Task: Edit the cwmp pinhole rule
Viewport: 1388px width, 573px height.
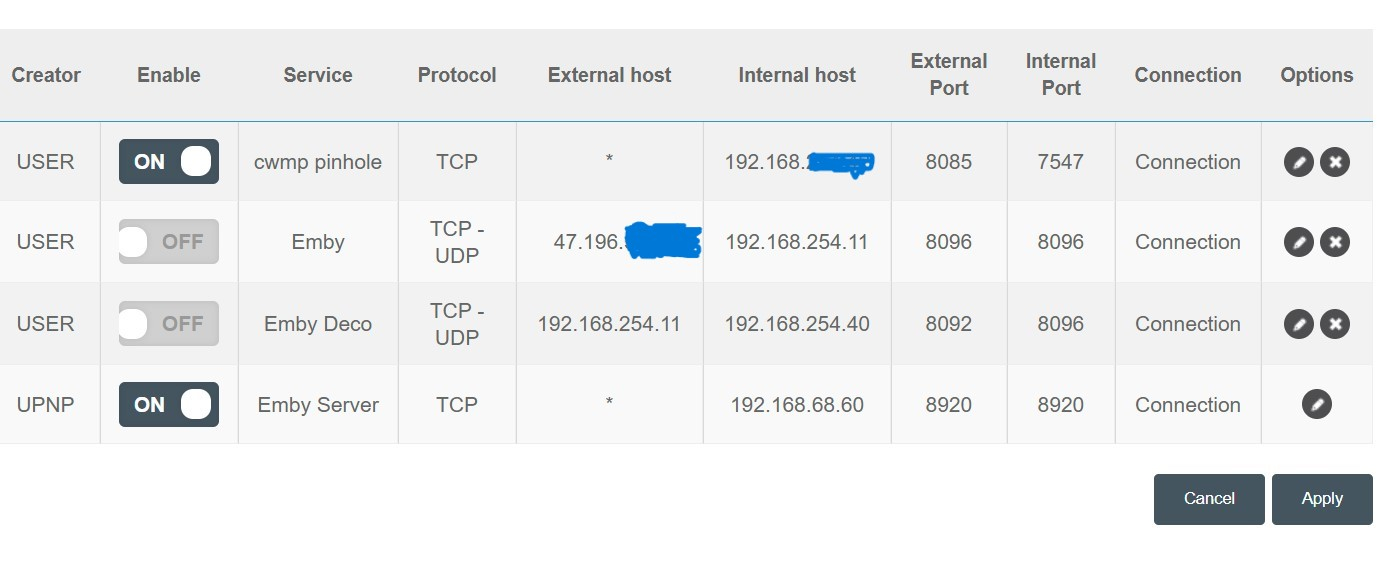Action: pos(1298,162)
